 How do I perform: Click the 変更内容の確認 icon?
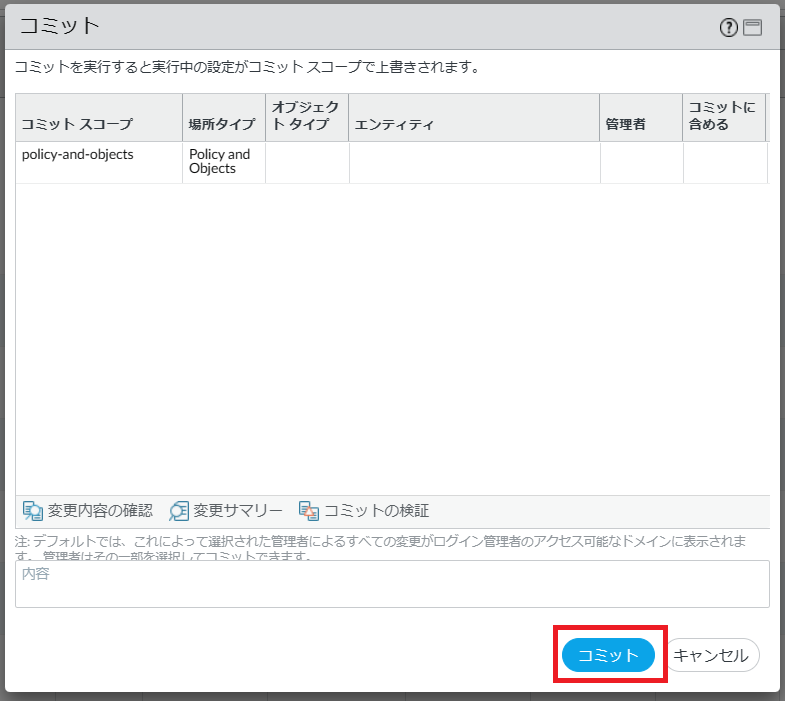tap(33, 511)
